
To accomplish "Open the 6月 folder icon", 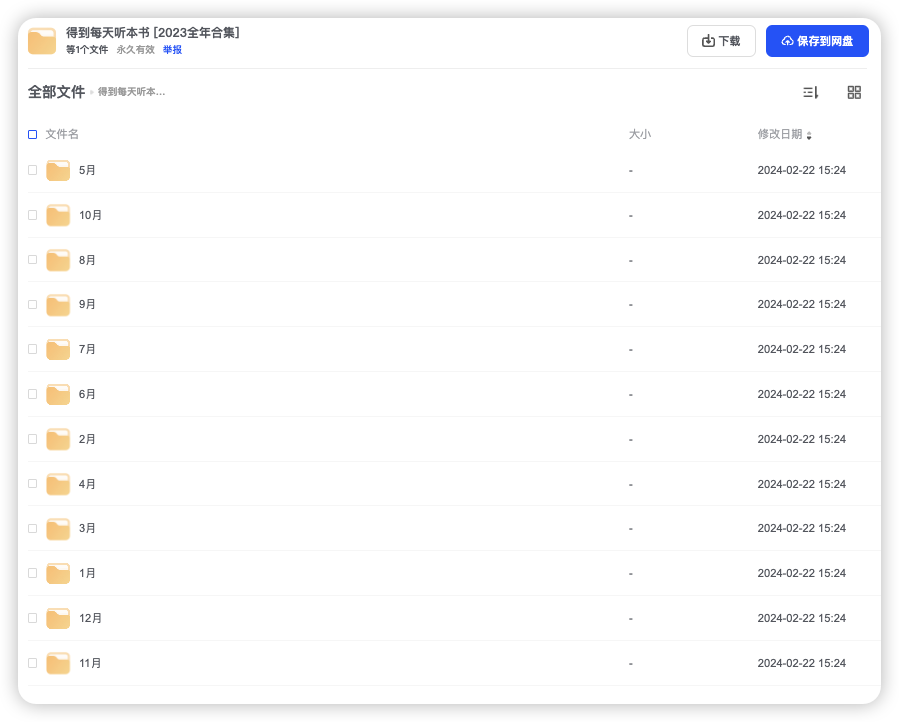I will (58, 394).
